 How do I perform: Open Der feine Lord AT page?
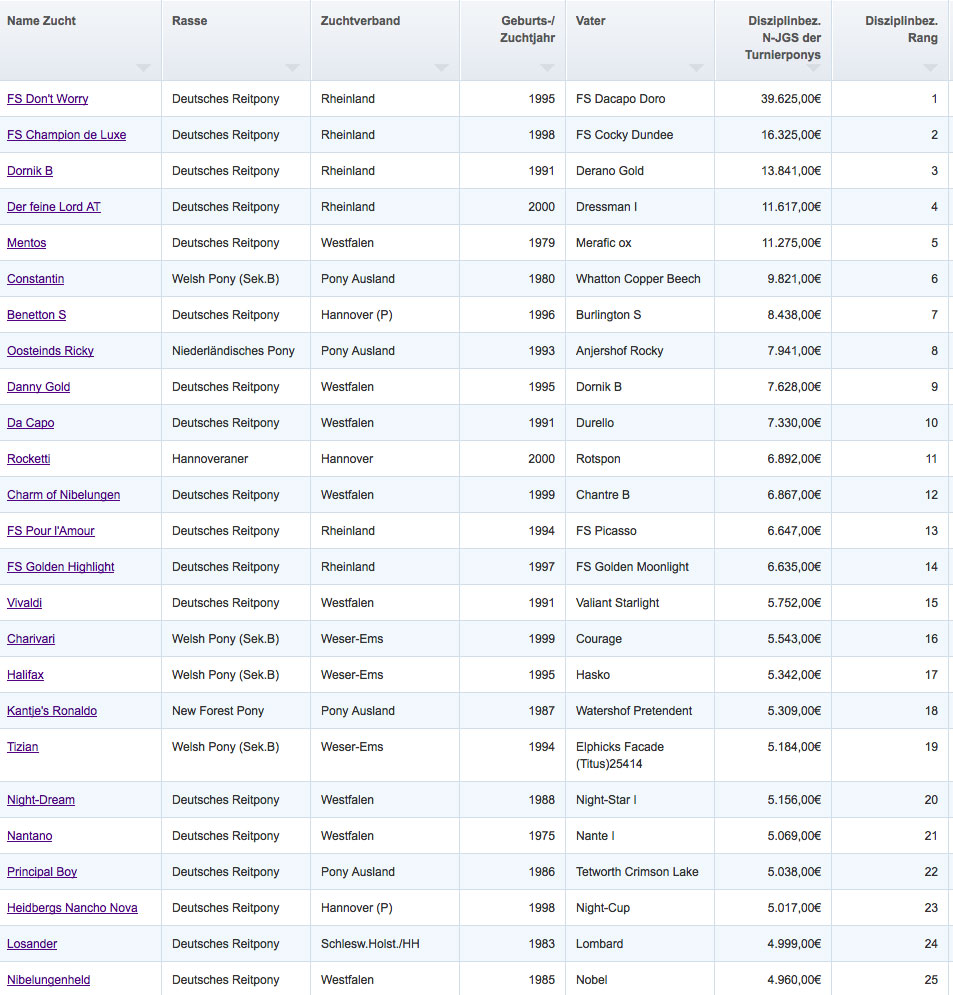(x=54, y=207)
